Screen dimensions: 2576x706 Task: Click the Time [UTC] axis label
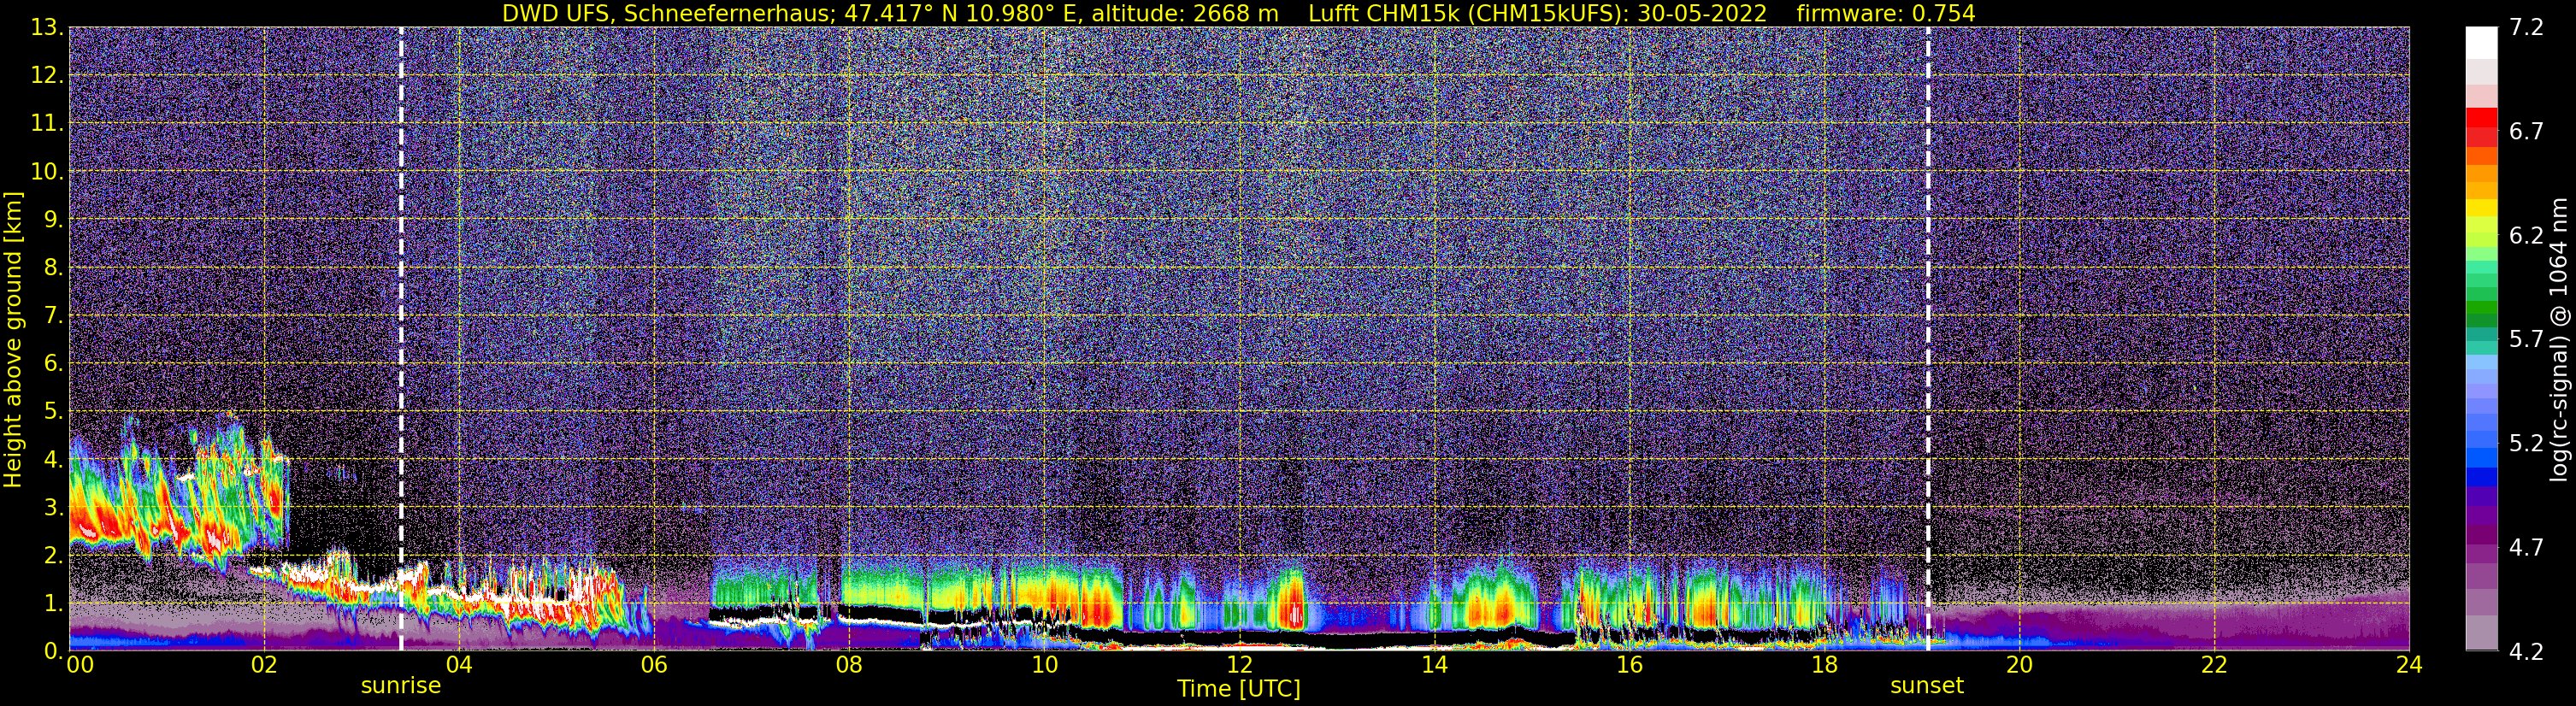click(x=1238, y=689)
